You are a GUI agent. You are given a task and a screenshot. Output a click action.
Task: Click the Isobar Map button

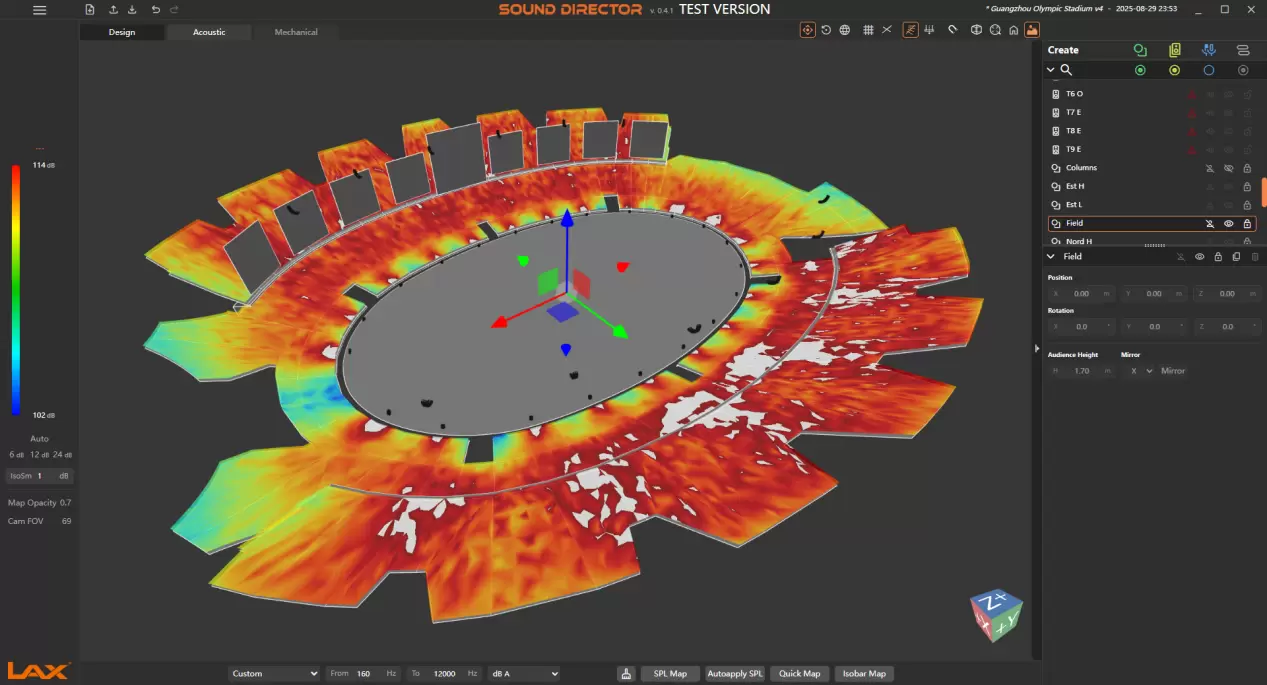click(x=863, y=674)
